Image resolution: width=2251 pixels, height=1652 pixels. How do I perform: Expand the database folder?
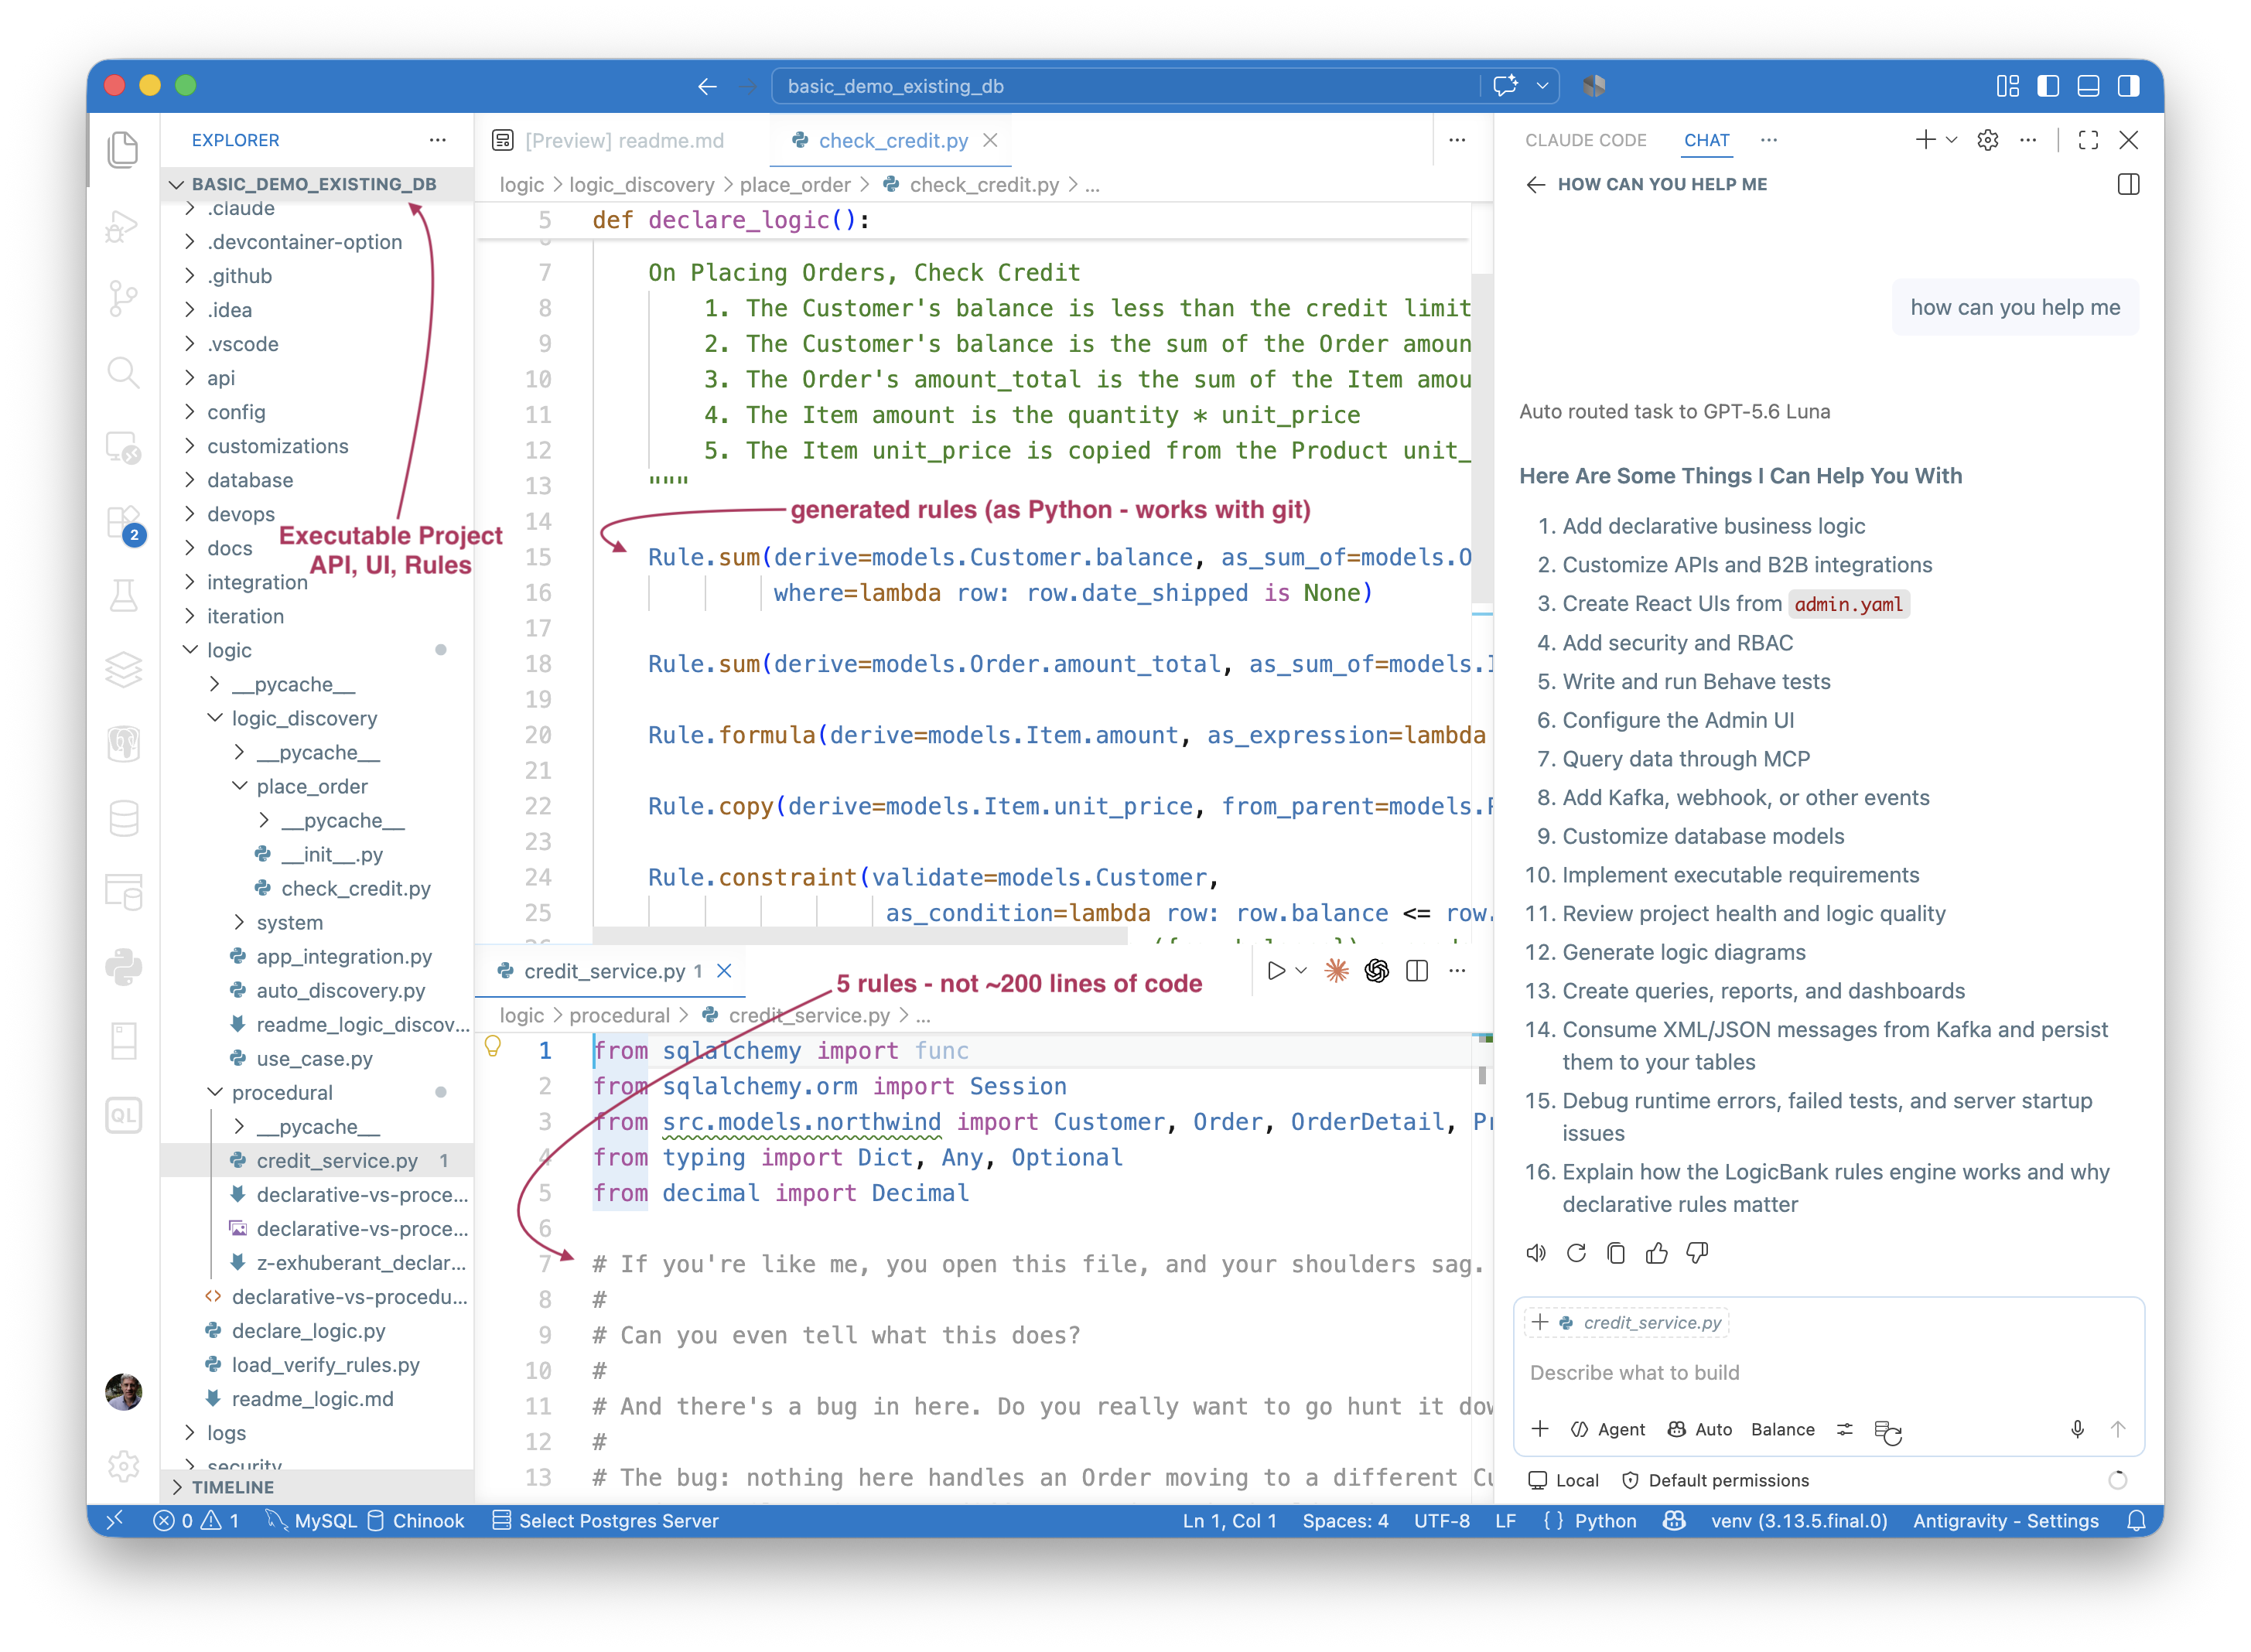[x=249, y=480]
